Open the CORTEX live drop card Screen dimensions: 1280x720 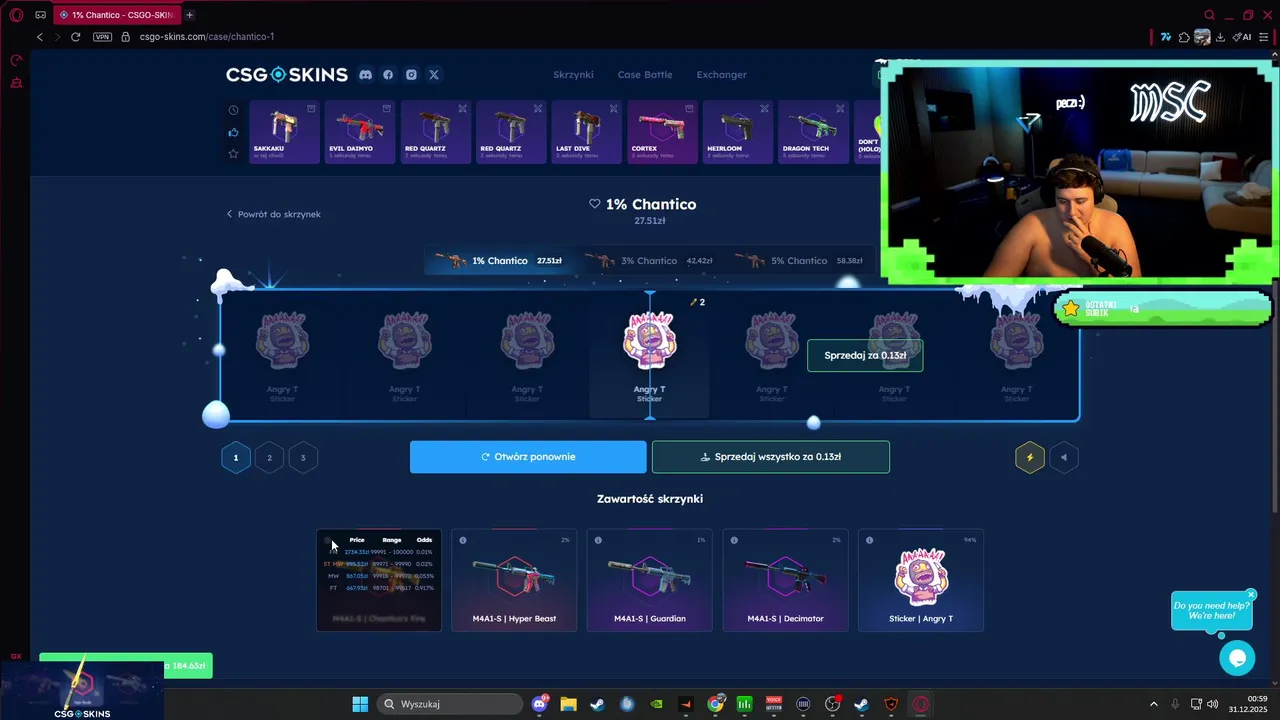coord(662,132)
